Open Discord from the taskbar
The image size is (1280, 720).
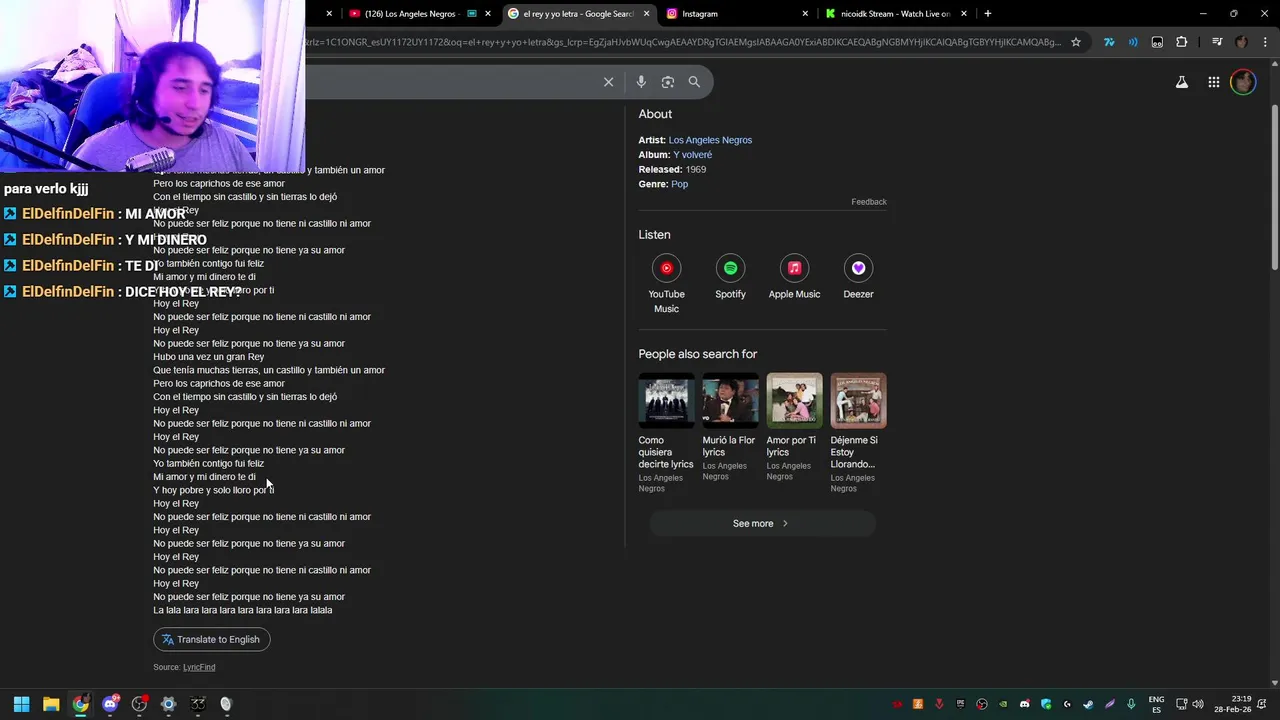tap(110, 704)
